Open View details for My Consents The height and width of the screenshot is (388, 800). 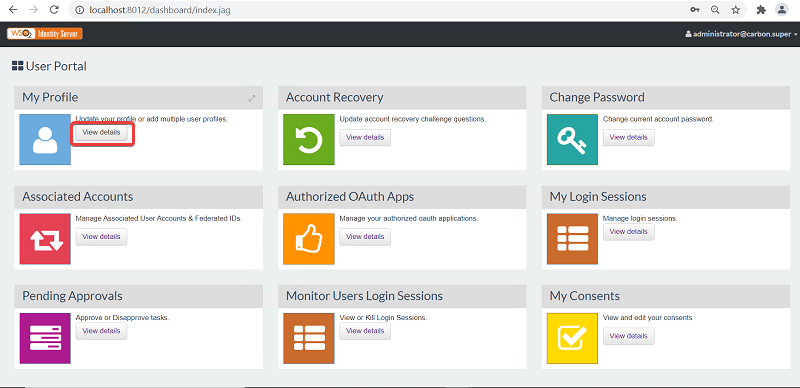point(629,336)
